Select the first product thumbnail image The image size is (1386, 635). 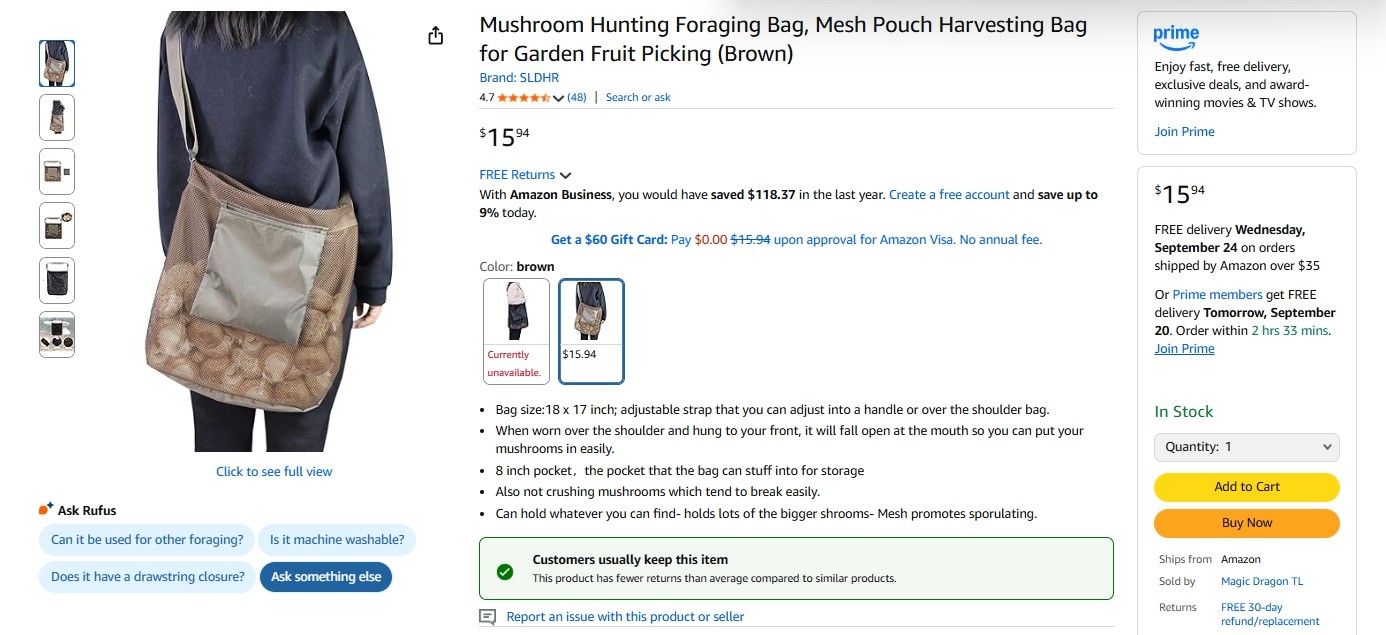pos(57,63)
